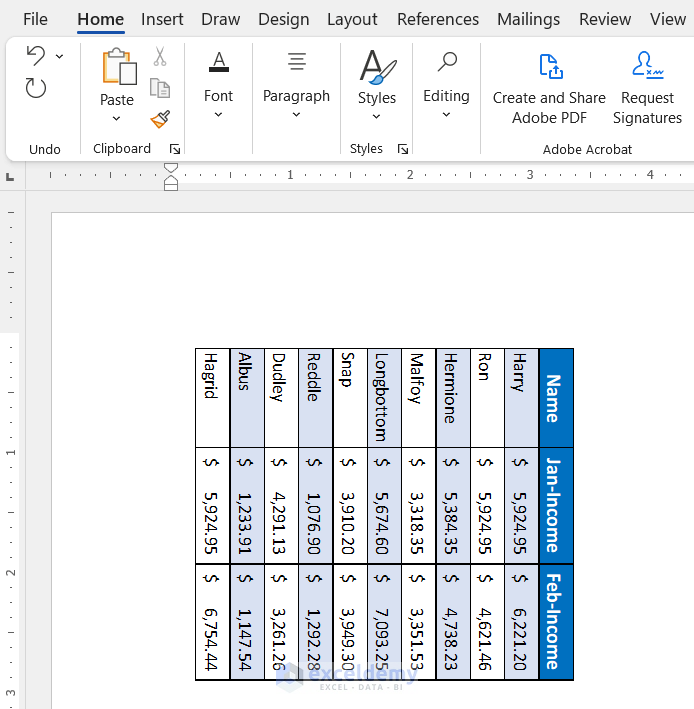Image resolution: width=694 pixels, height=709 pixels.
Task: Click the 5,384.35 Jan-Income value
Action: coord(451,523)
